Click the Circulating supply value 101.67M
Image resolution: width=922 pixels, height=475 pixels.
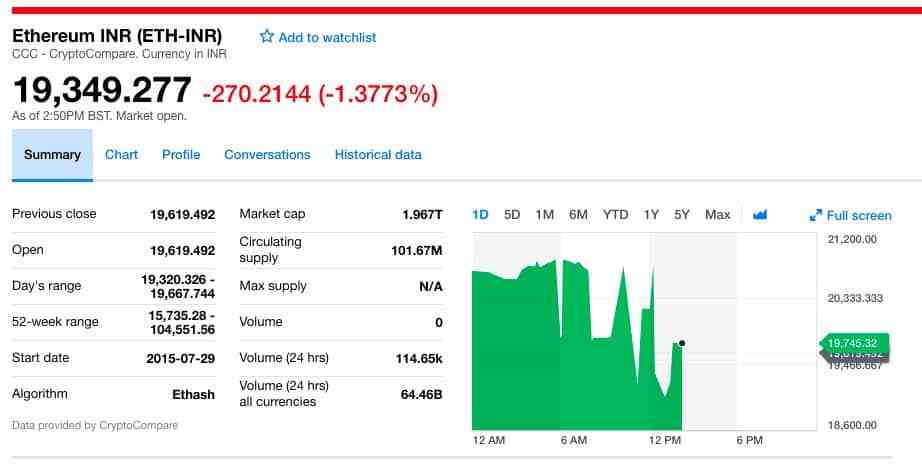click(x=416, y=251)
